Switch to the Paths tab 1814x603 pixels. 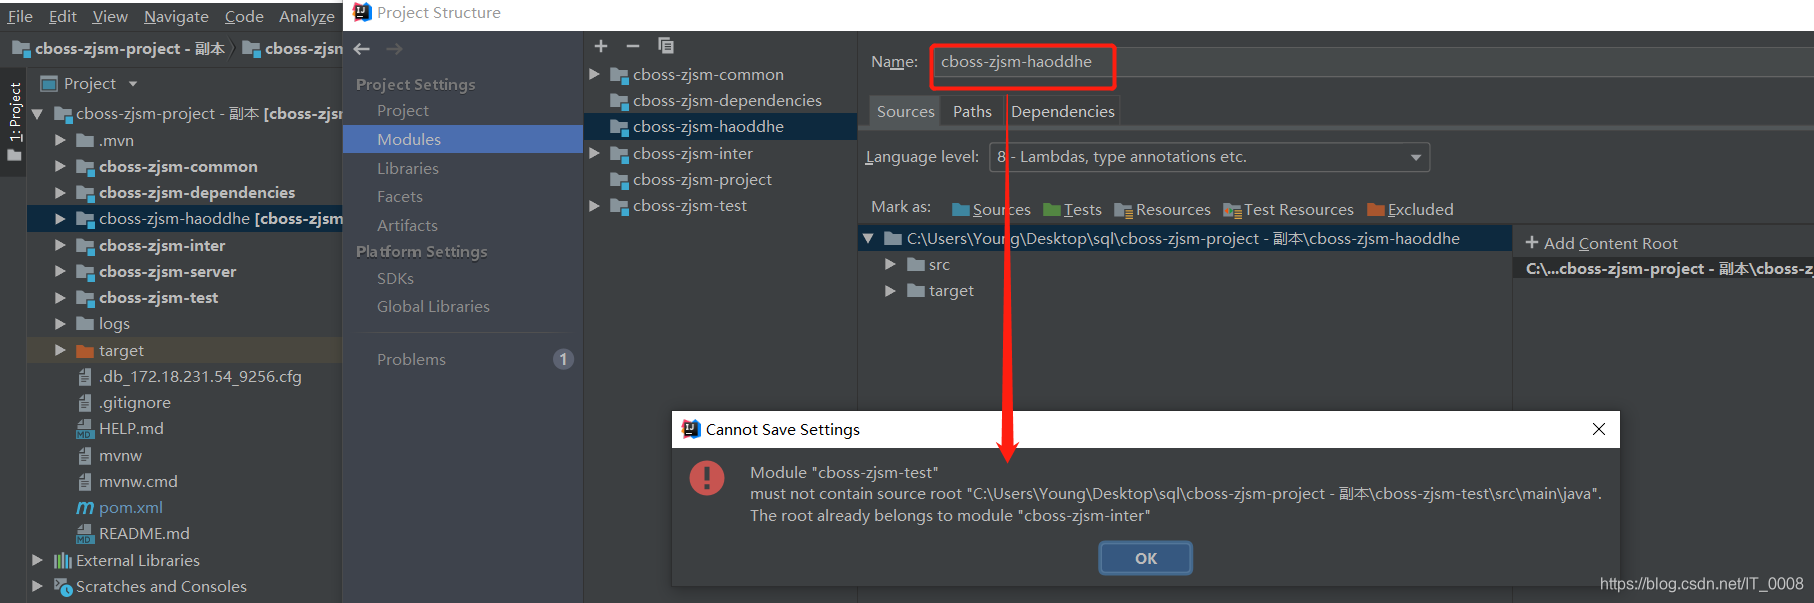tap(972, 111)
